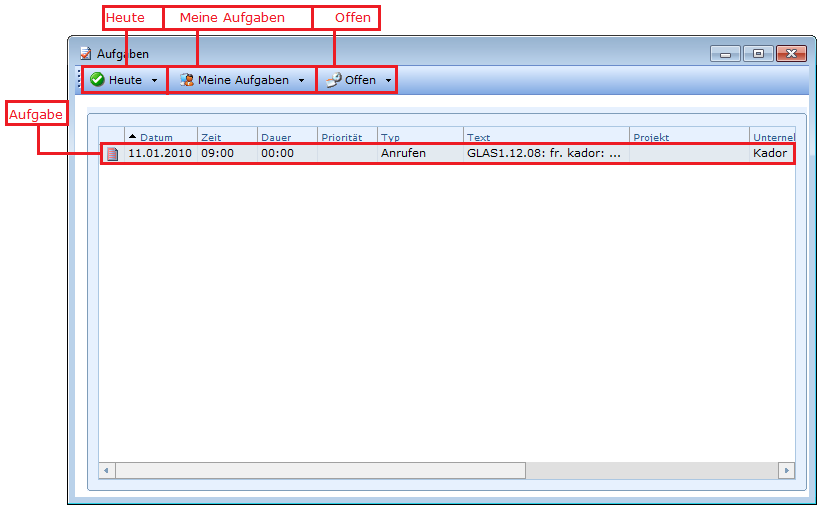This screenshot has height=506, width=819.
Task: Click the Offen filter icon
Action: (333, 80)
